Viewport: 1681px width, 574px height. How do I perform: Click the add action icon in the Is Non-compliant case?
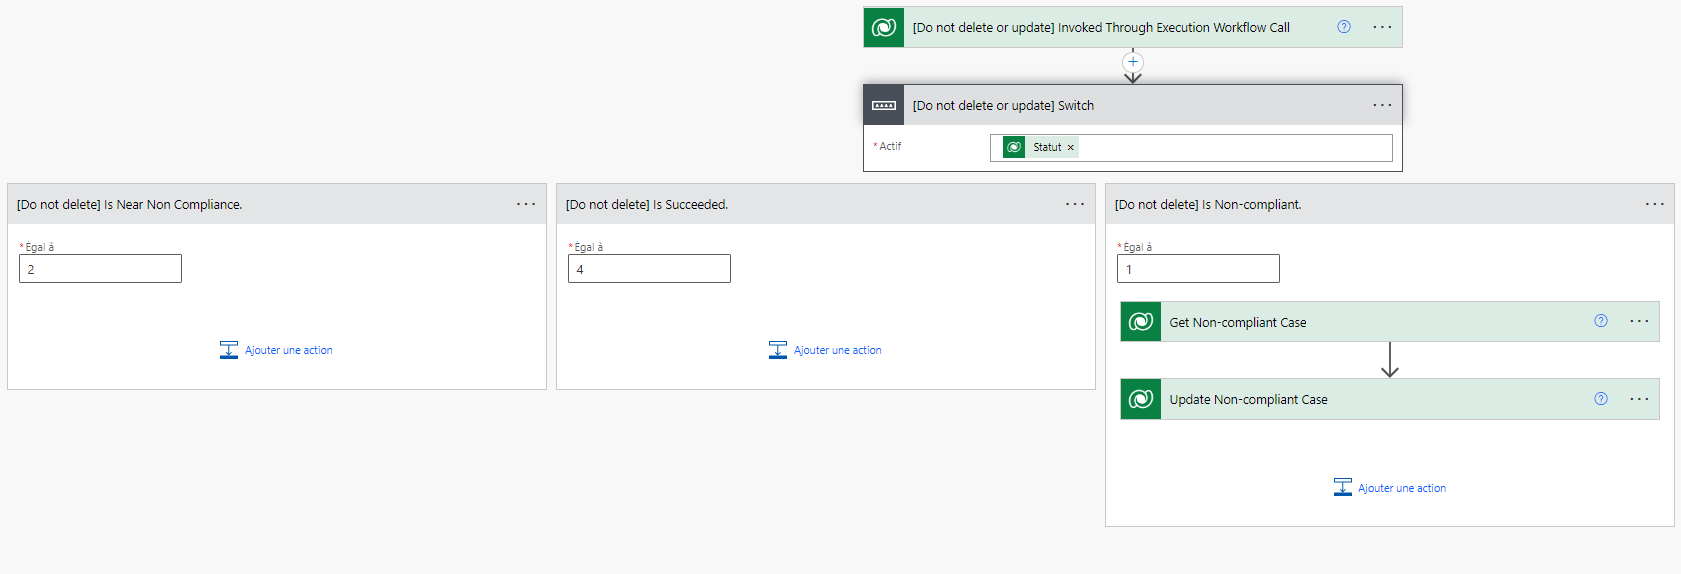[1343, 487]
